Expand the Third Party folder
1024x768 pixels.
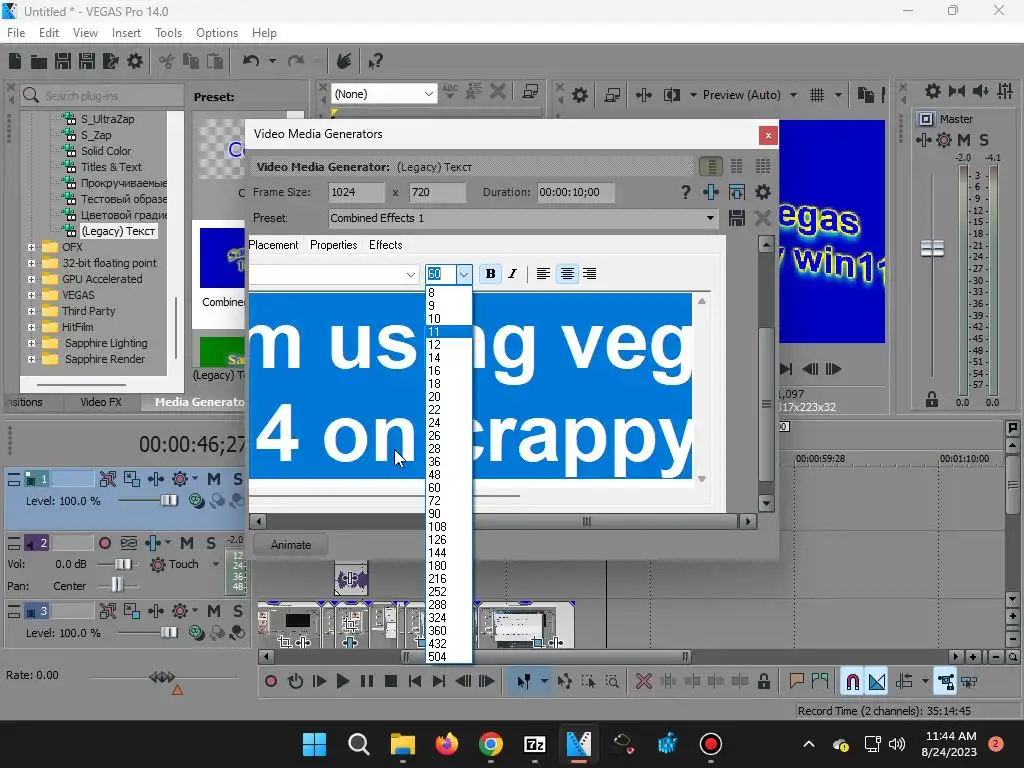pyautogui.click(x=31, y=312)
